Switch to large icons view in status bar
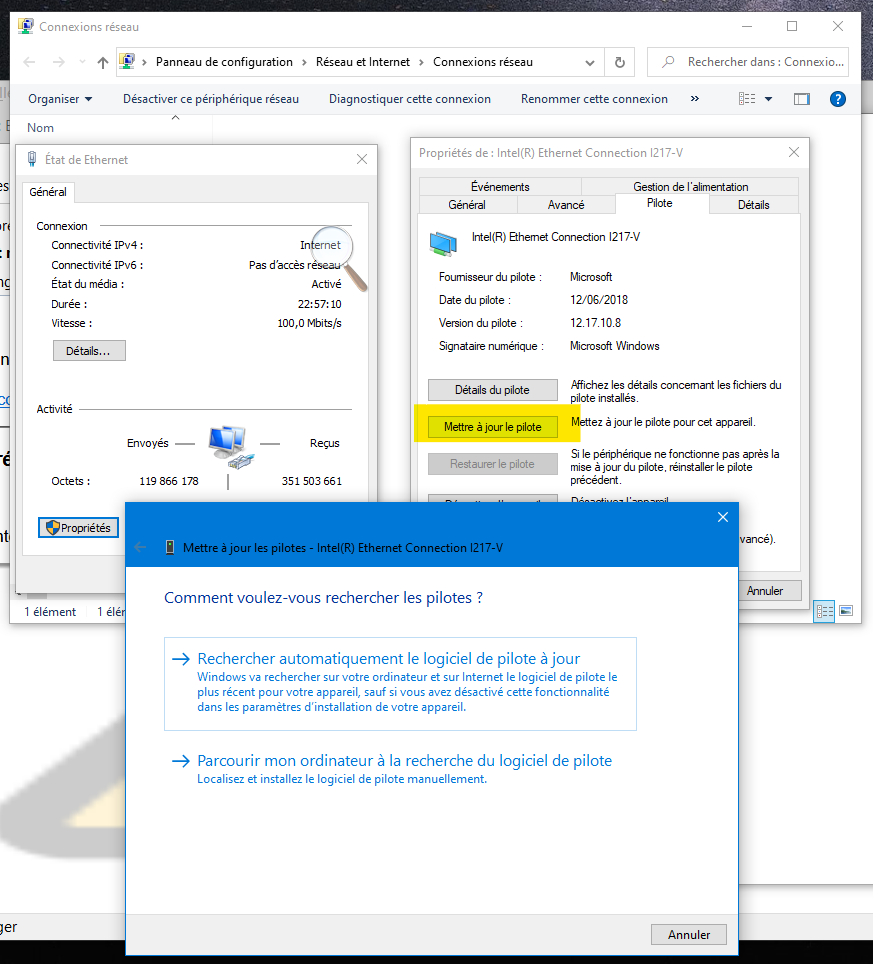 [x=846, y=611]
